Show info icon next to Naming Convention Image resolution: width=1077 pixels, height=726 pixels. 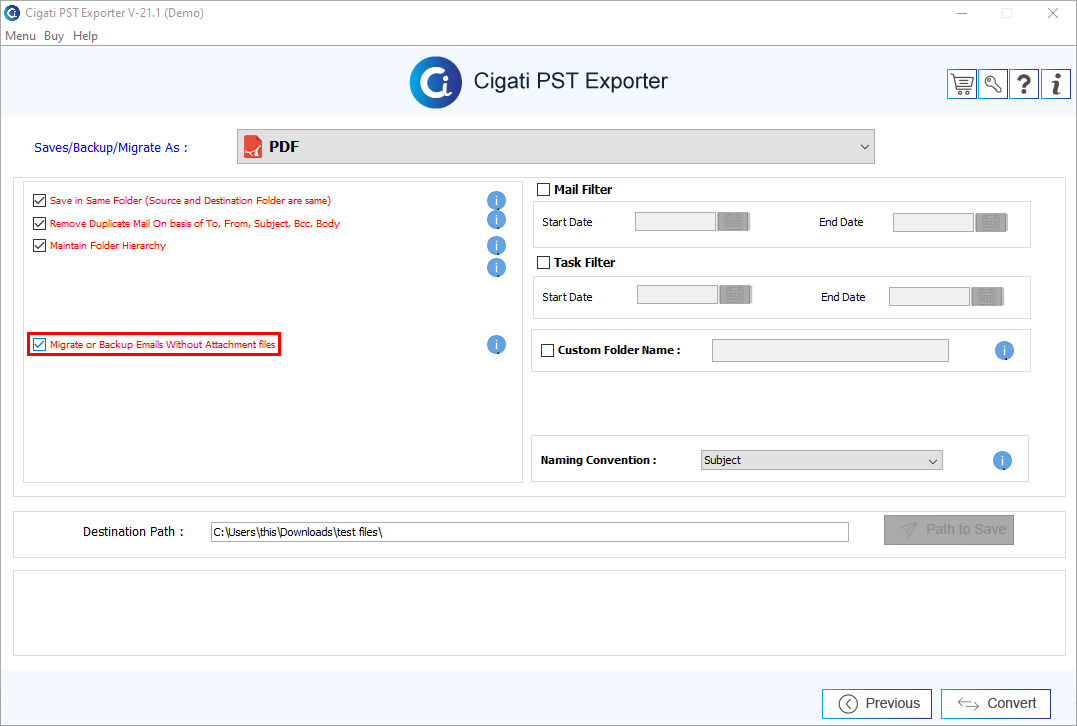coord(1002,461)
